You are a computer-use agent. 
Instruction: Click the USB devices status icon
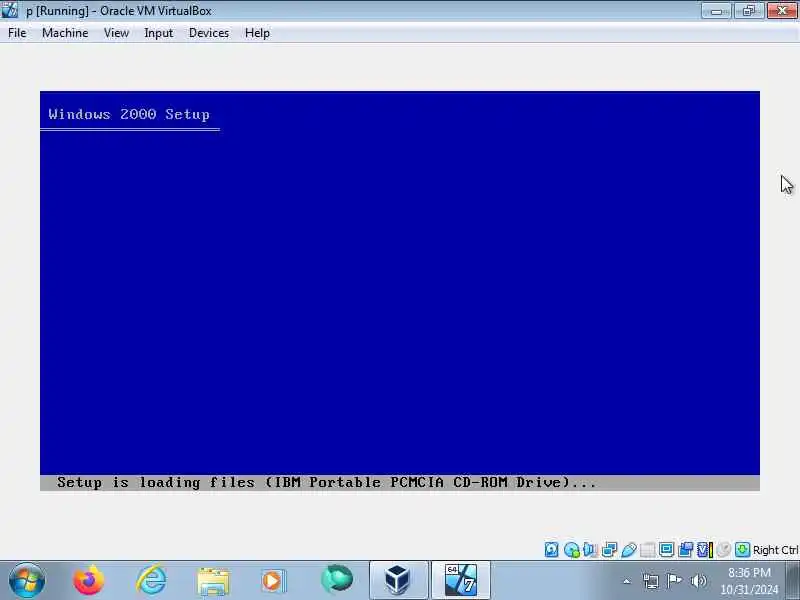pyautogui.click(x=629, y=549)
